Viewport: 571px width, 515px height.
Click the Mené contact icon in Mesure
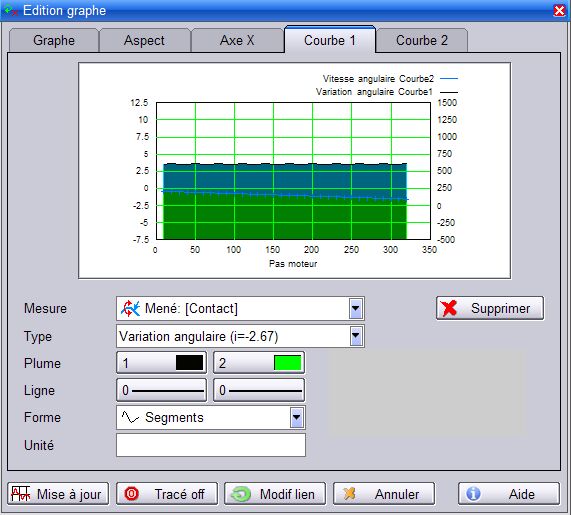click(x=130, y=308)
